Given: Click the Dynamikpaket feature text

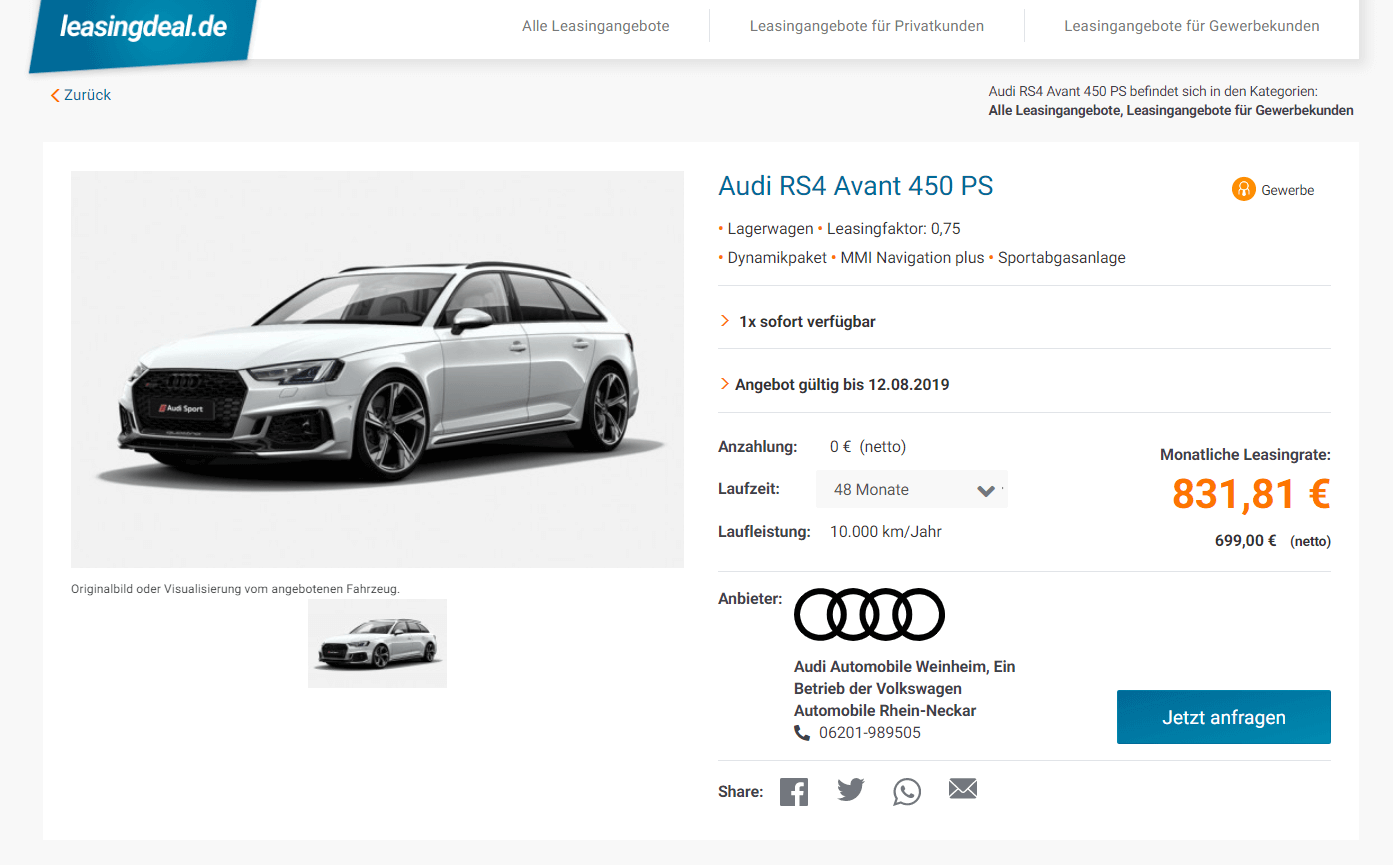Looking at the screenshot, I should click(777, 258).
